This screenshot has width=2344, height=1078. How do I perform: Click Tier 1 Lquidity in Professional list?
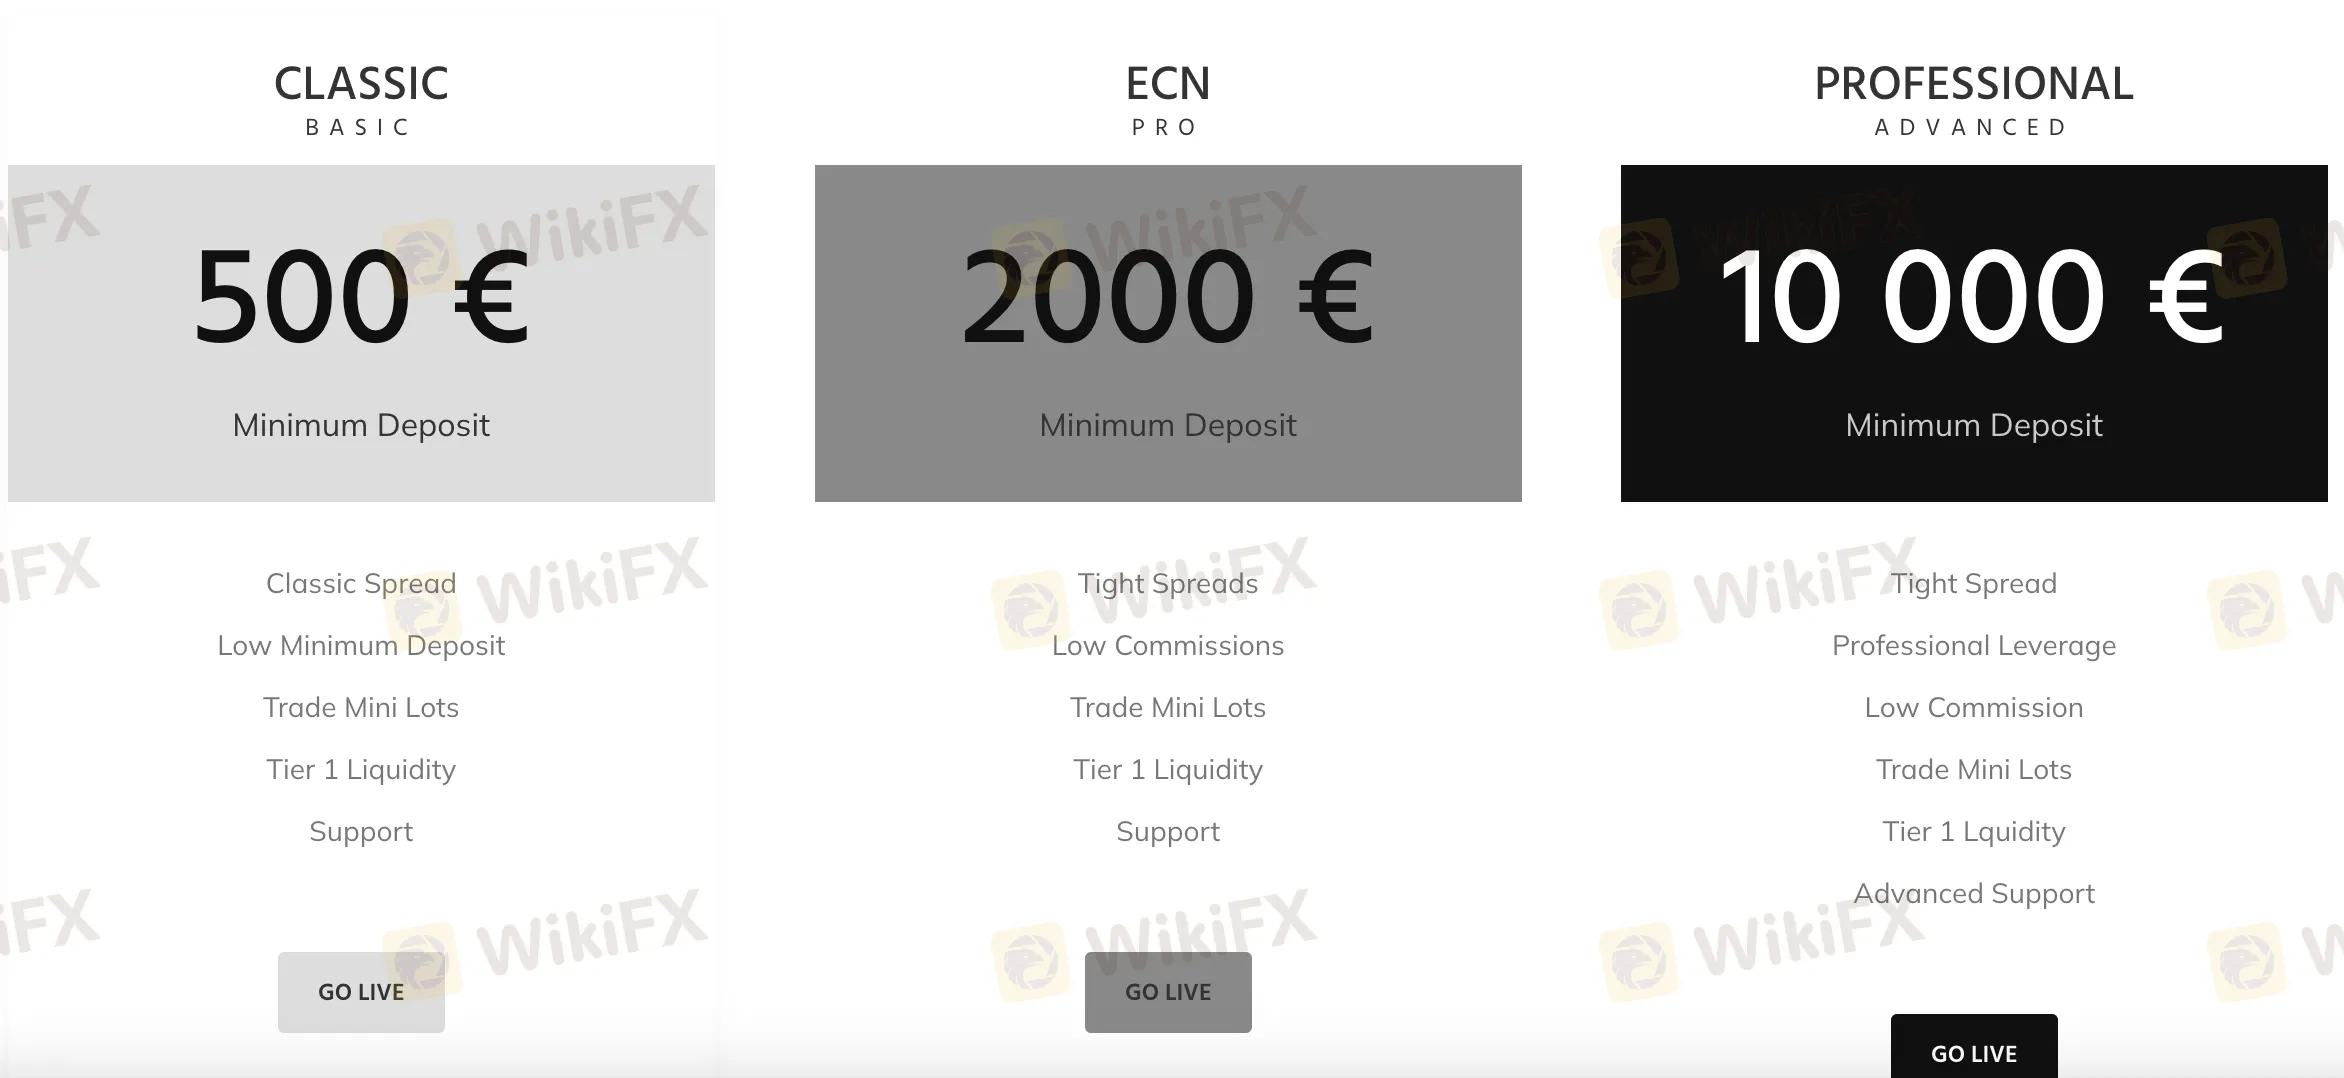pos(1973,831)
